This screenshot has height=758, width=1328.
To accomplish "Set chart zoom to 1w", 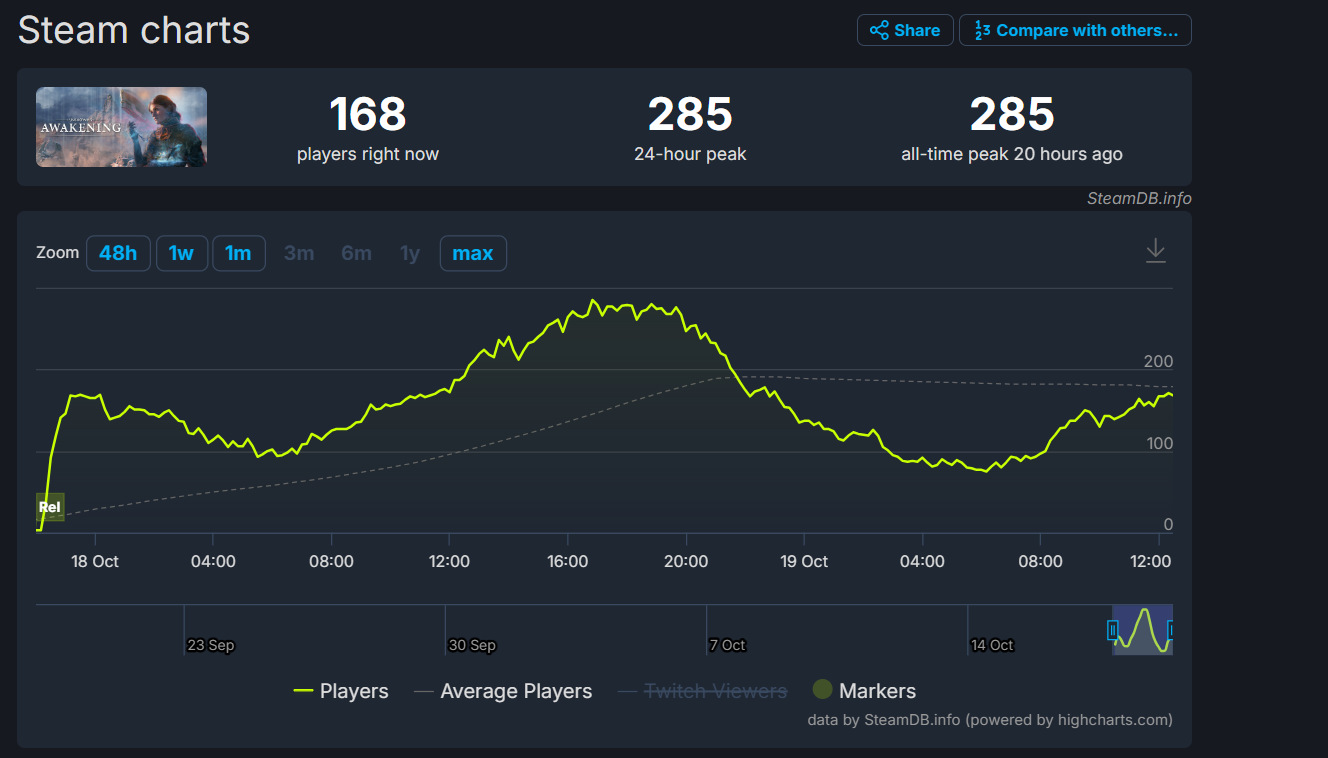I will (181, 253).
